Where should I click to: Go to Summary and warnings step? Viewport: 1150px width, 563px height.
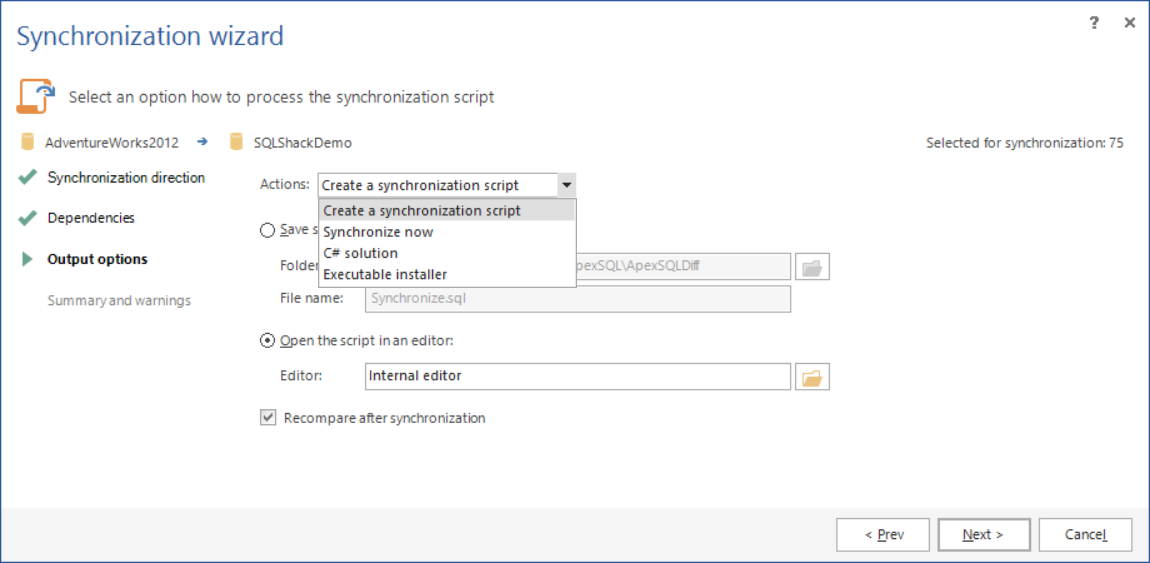pyautogui.click(x=119, y=300)
